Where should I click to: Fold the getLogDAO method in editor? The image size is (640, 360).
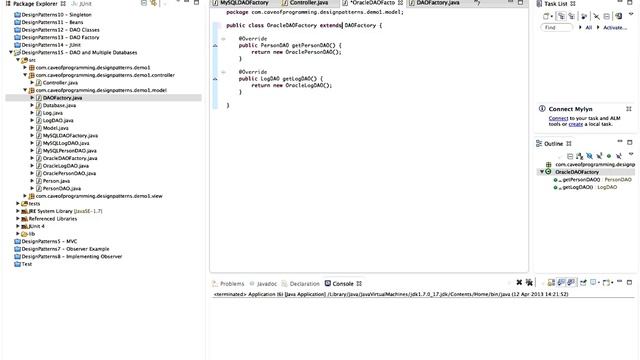pos(223,72)
